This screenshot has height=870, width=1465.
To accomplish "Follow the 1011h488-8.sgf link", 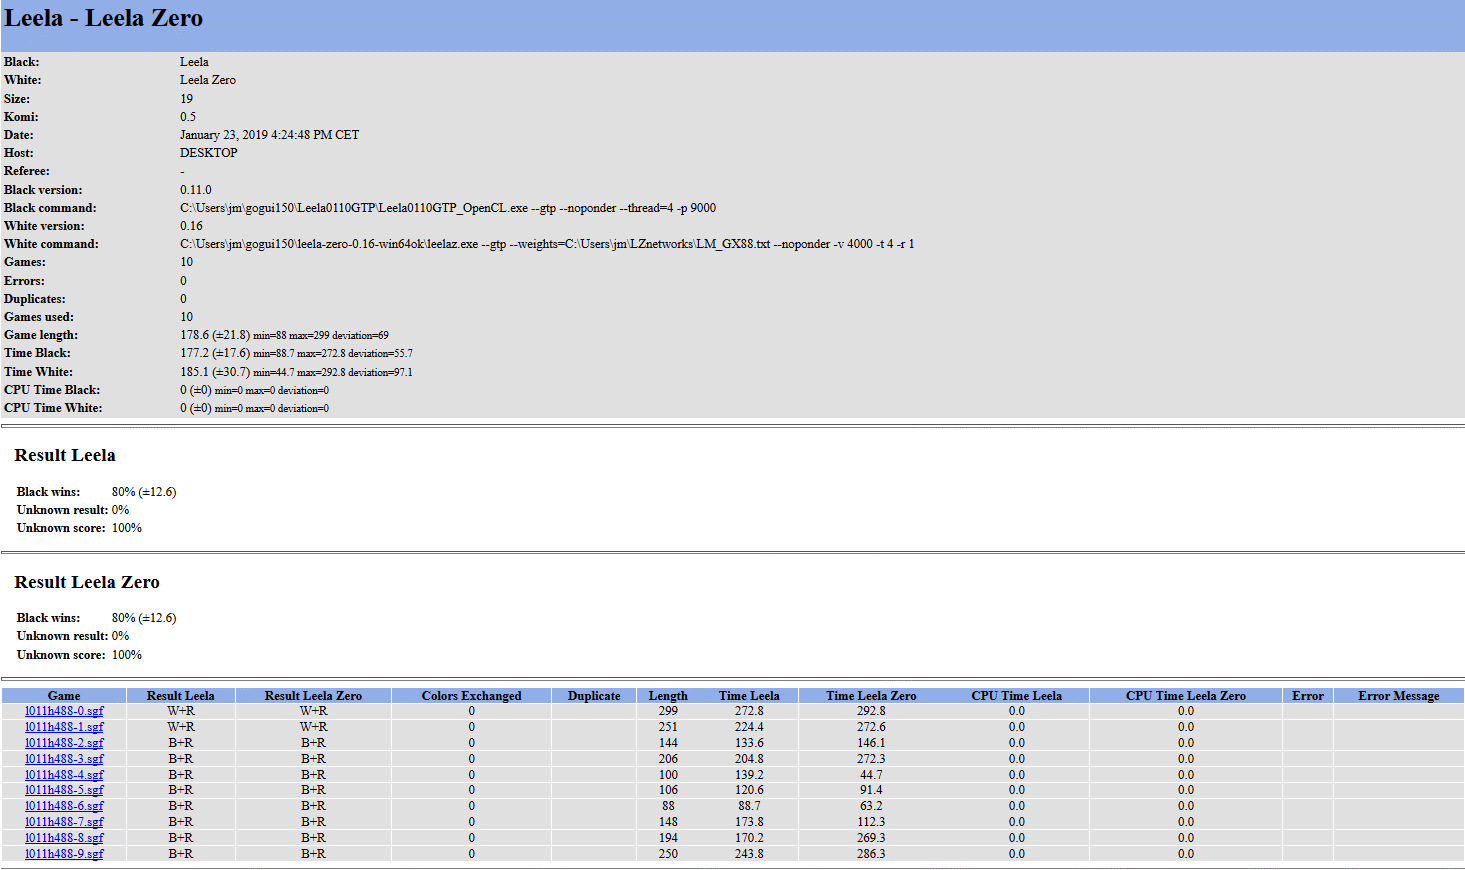I will [64, 838].
